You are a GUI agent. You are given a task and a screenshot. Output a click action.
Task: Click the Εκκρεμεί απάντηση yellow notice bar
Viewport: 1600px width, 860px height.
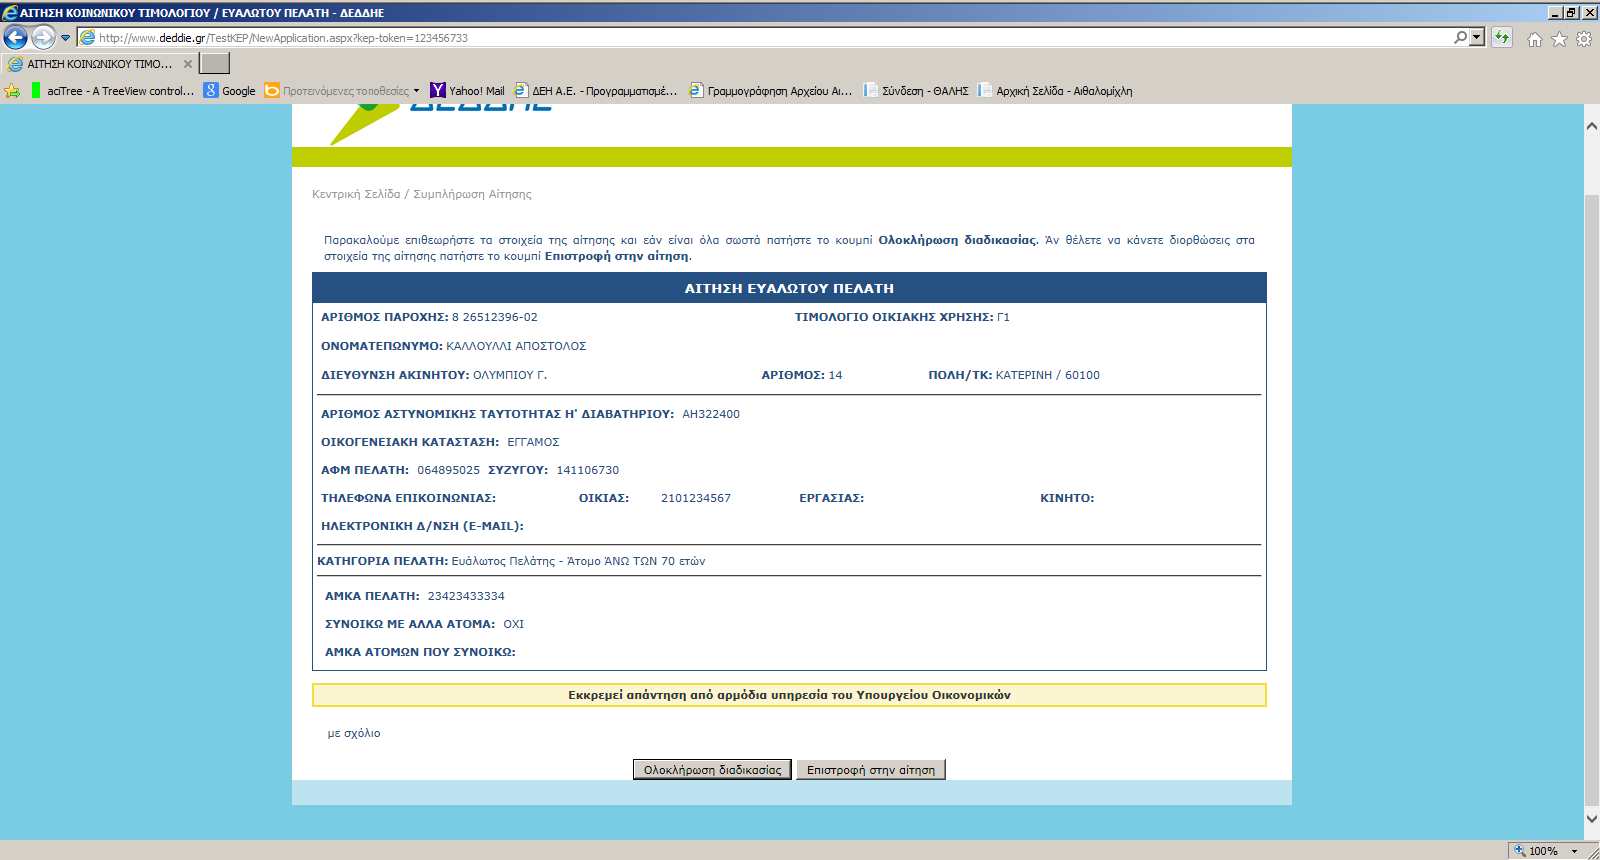tap(789, 695)
